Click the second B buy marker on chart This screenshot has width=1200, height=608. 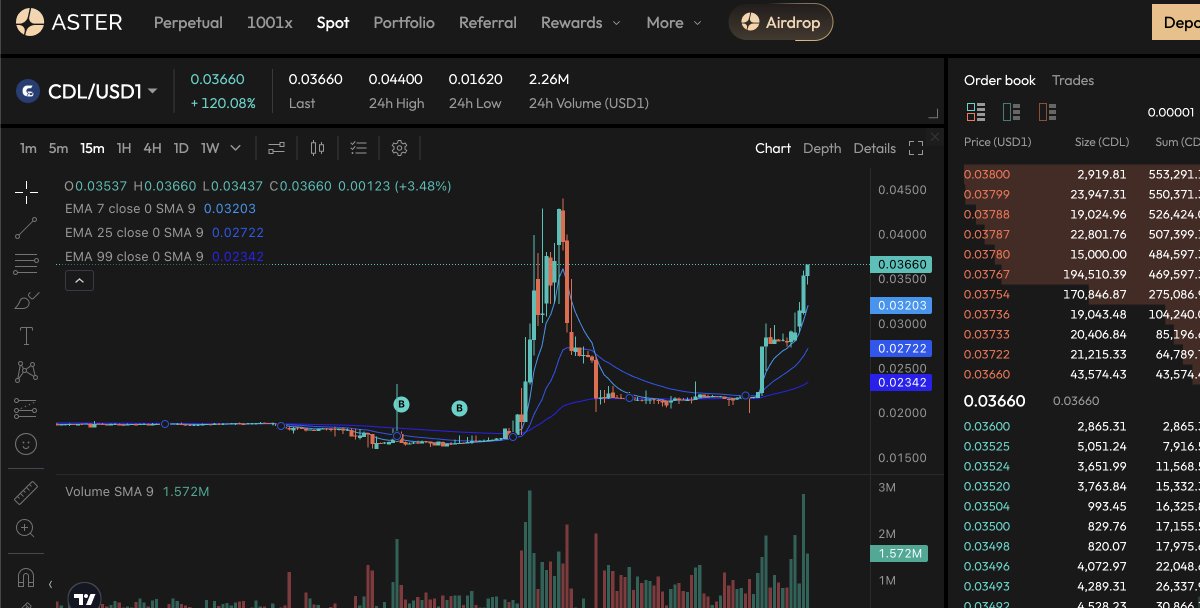click(459, 408)
